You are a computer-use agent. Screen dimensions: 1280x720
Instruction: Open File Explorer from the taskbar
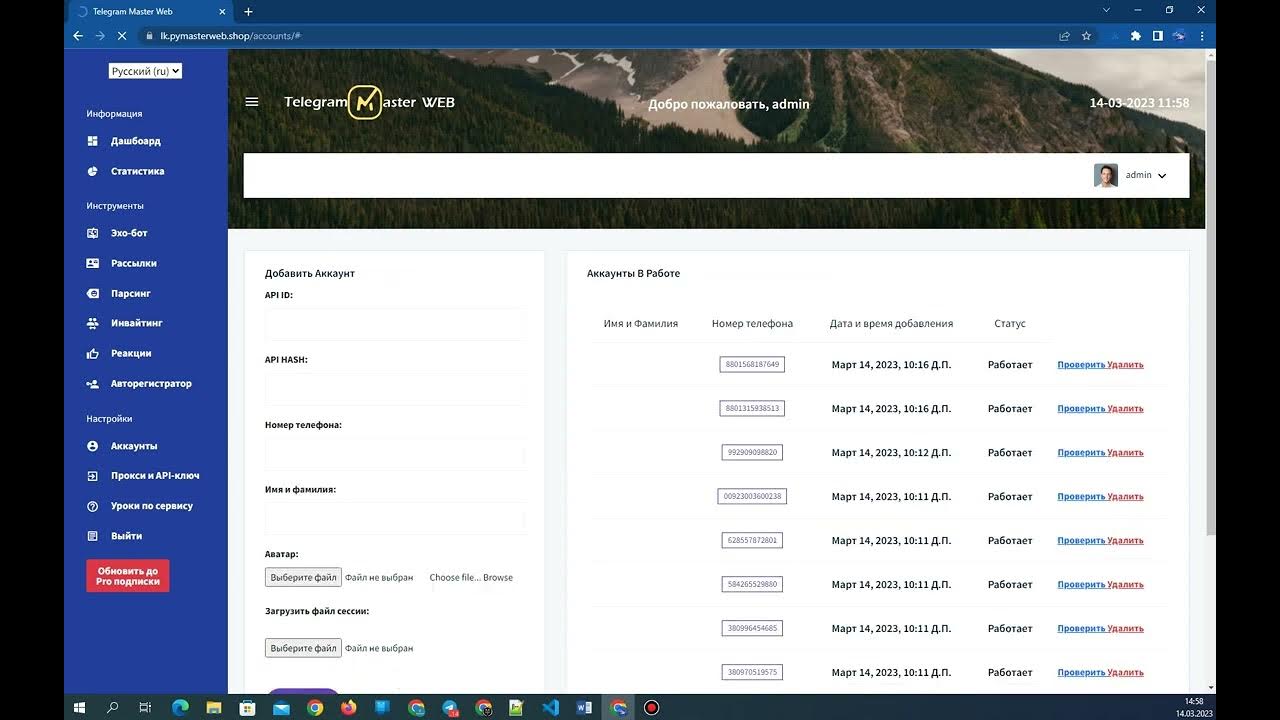(214, 707)
